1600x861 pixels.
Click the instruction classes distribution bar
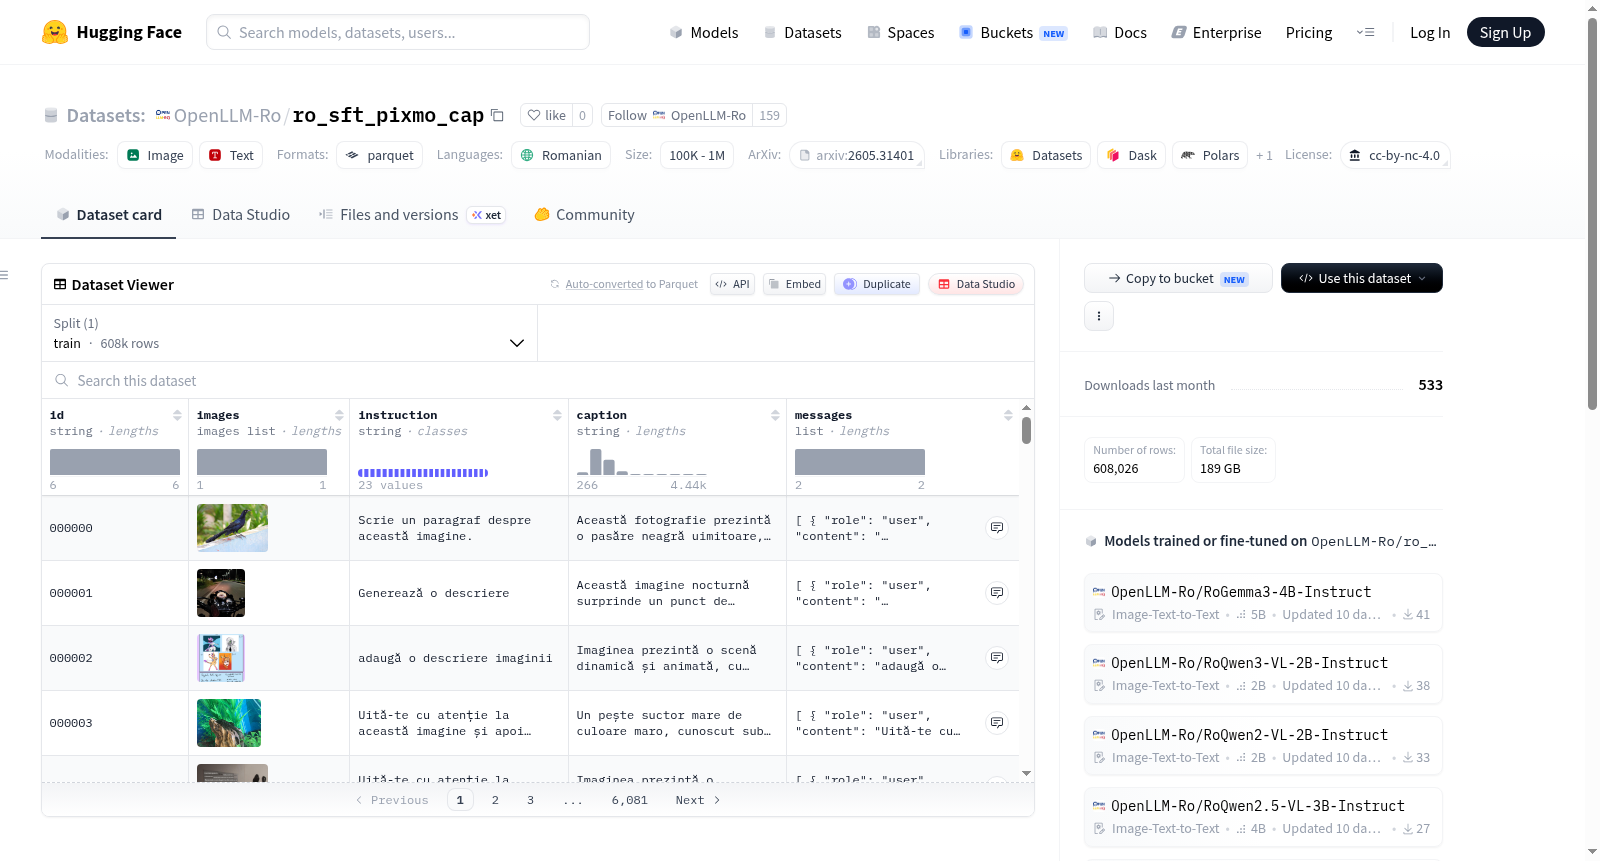tap(423, 473)
